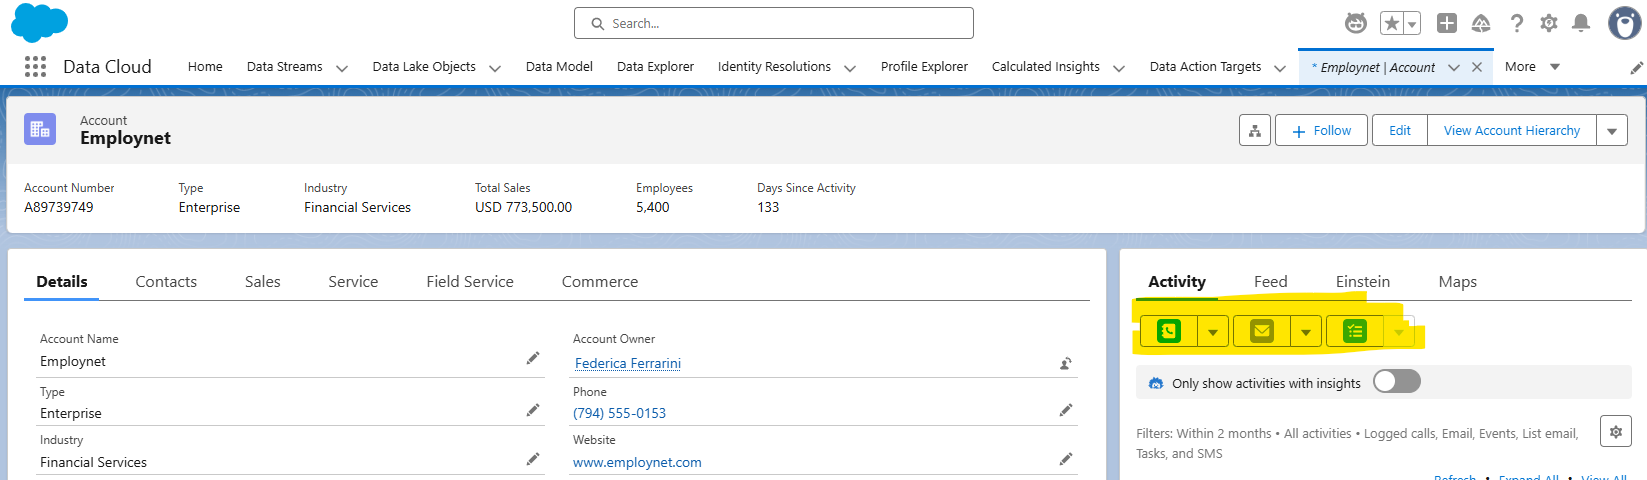This screenshot has width=1647, height=480.
Task: Click the Log a Call icon
Action: coord(1168,331)
